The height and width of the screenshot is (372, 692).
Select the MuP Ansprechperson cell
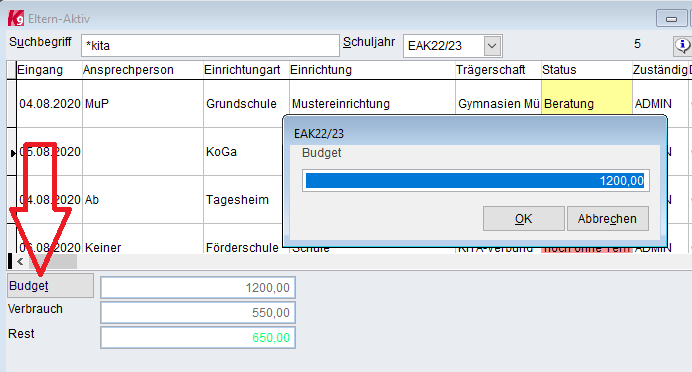(x=143, y=104)
